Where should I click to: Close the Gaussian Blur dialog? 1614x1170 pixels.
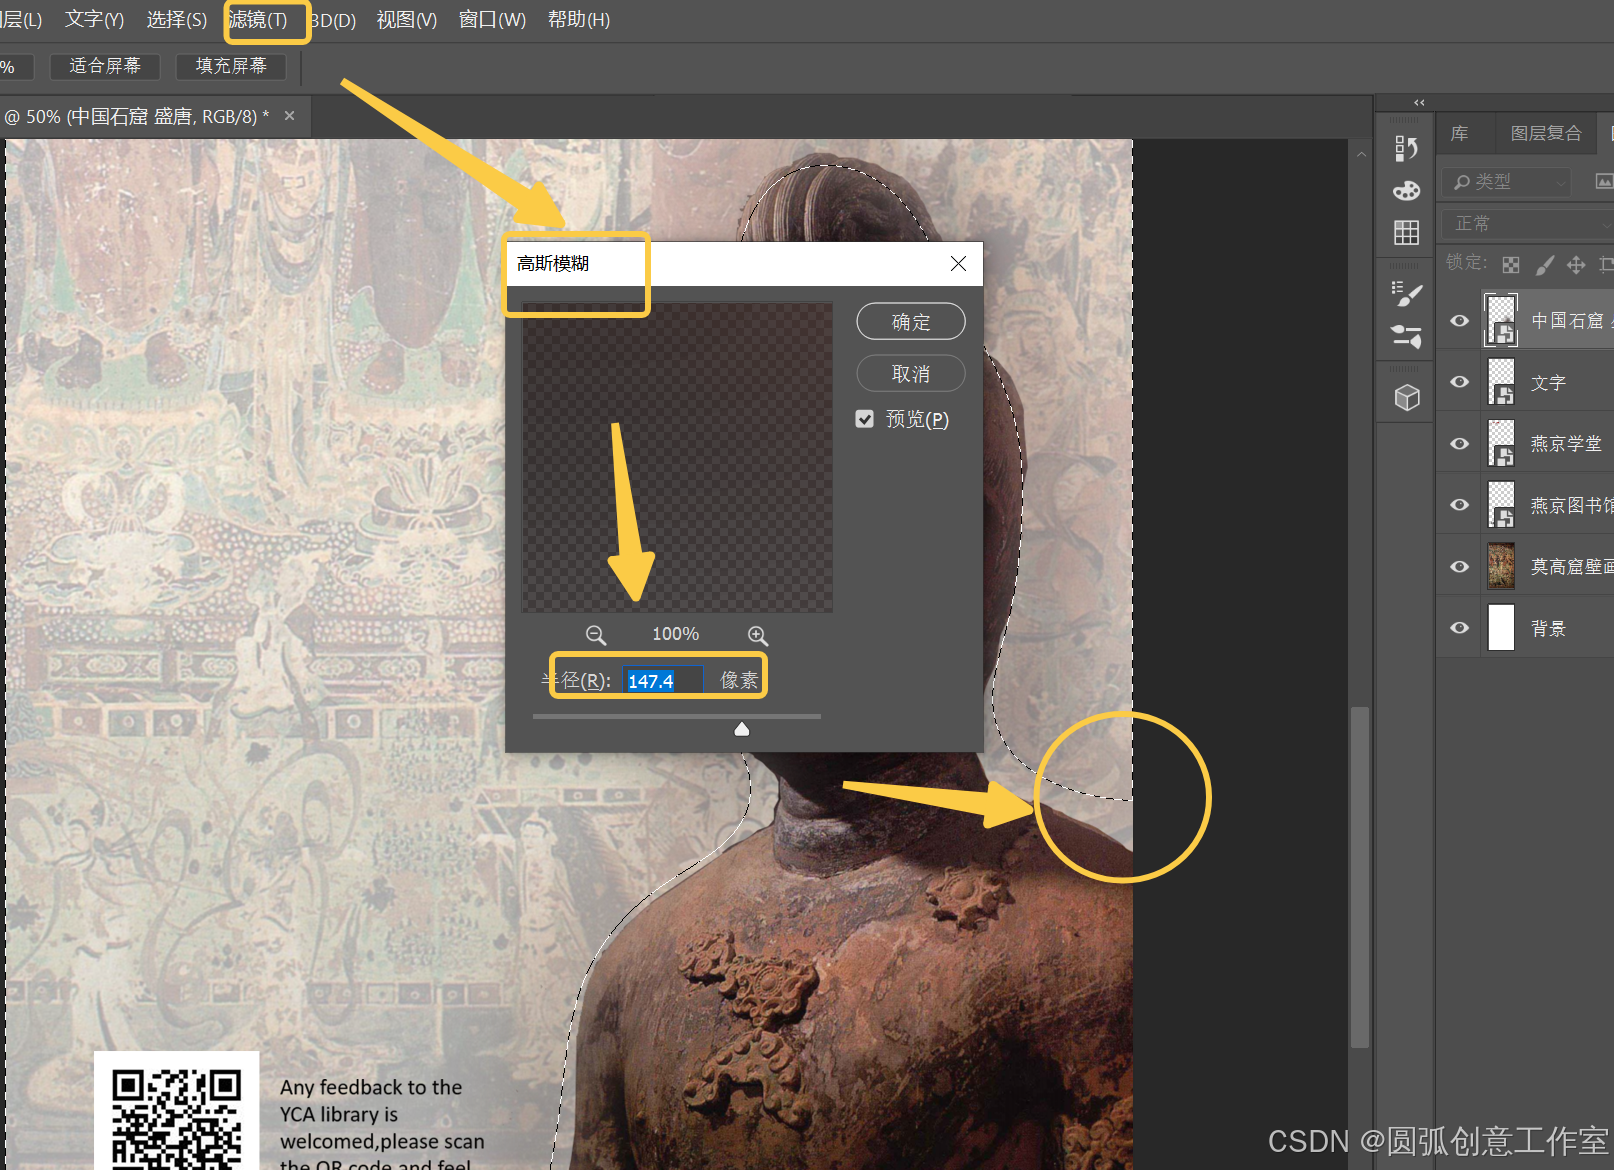pos(958,263)
